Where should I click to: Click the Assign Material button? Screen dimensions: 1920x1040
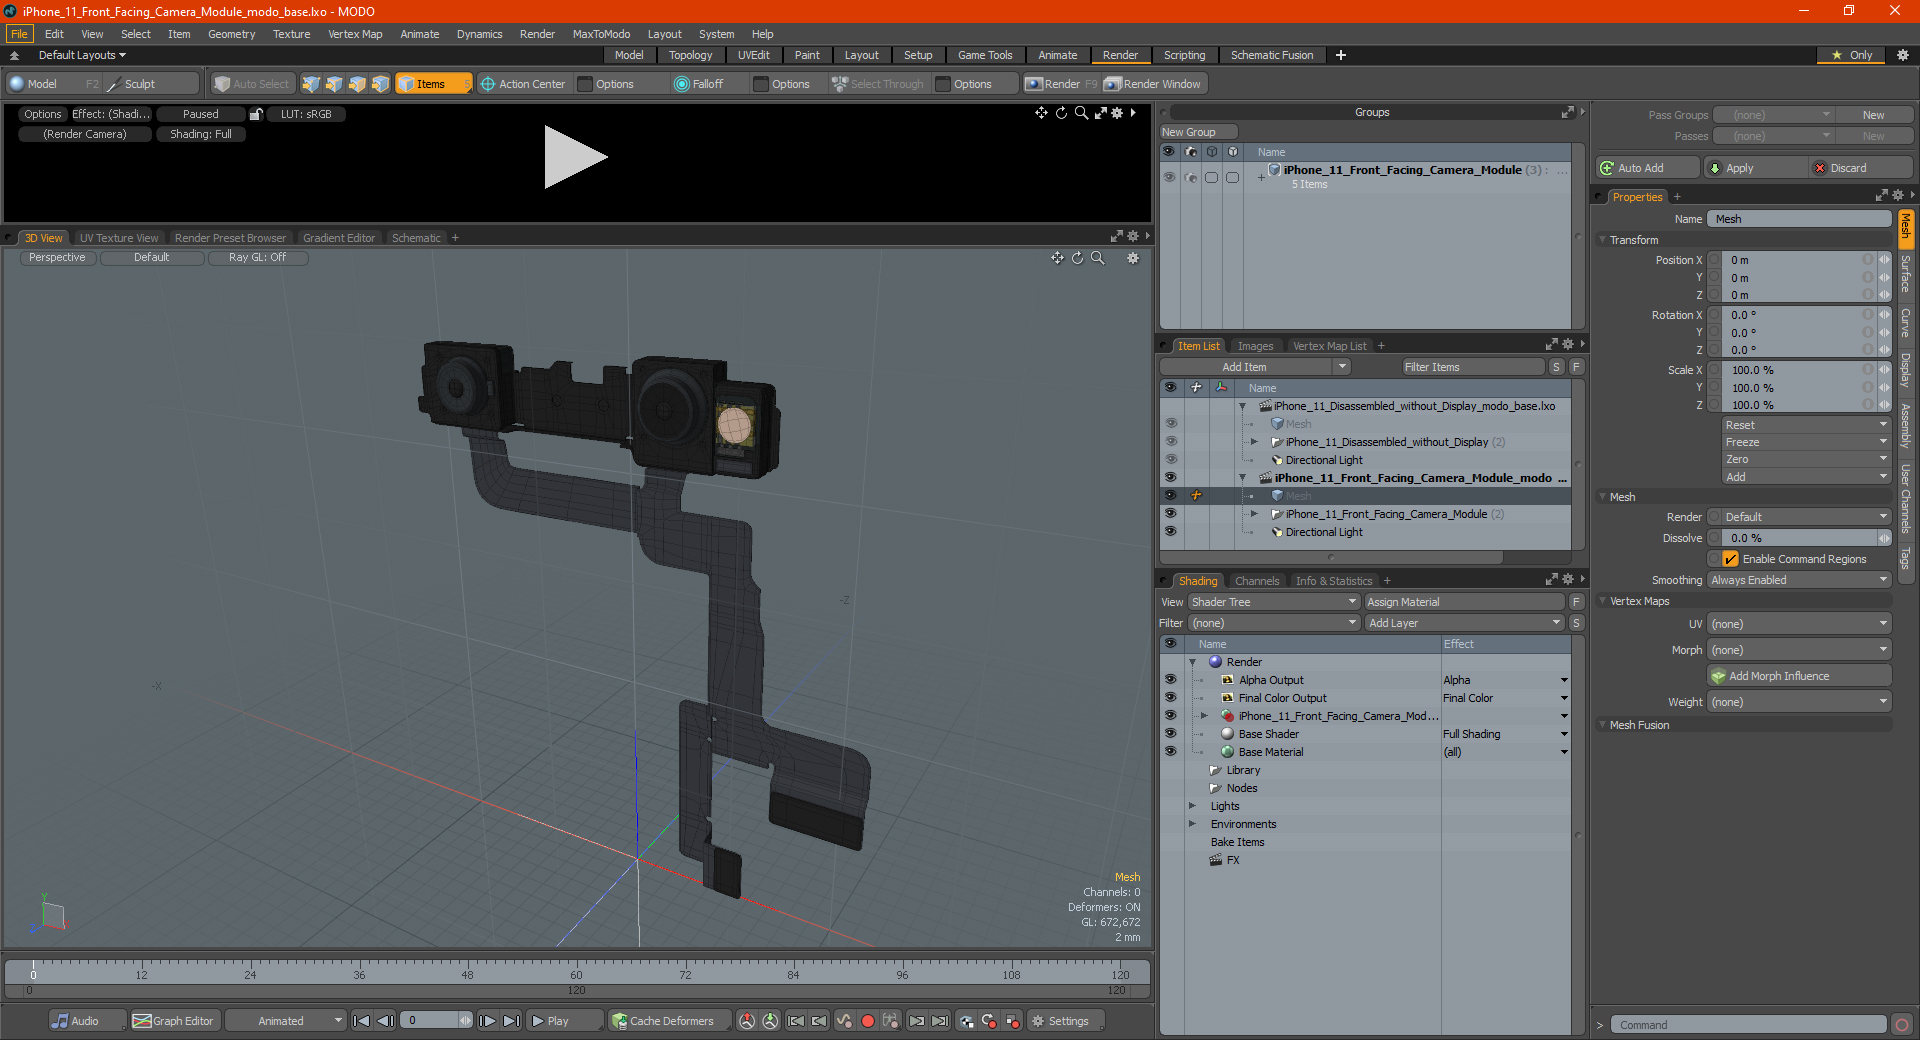pos(1464,602)
